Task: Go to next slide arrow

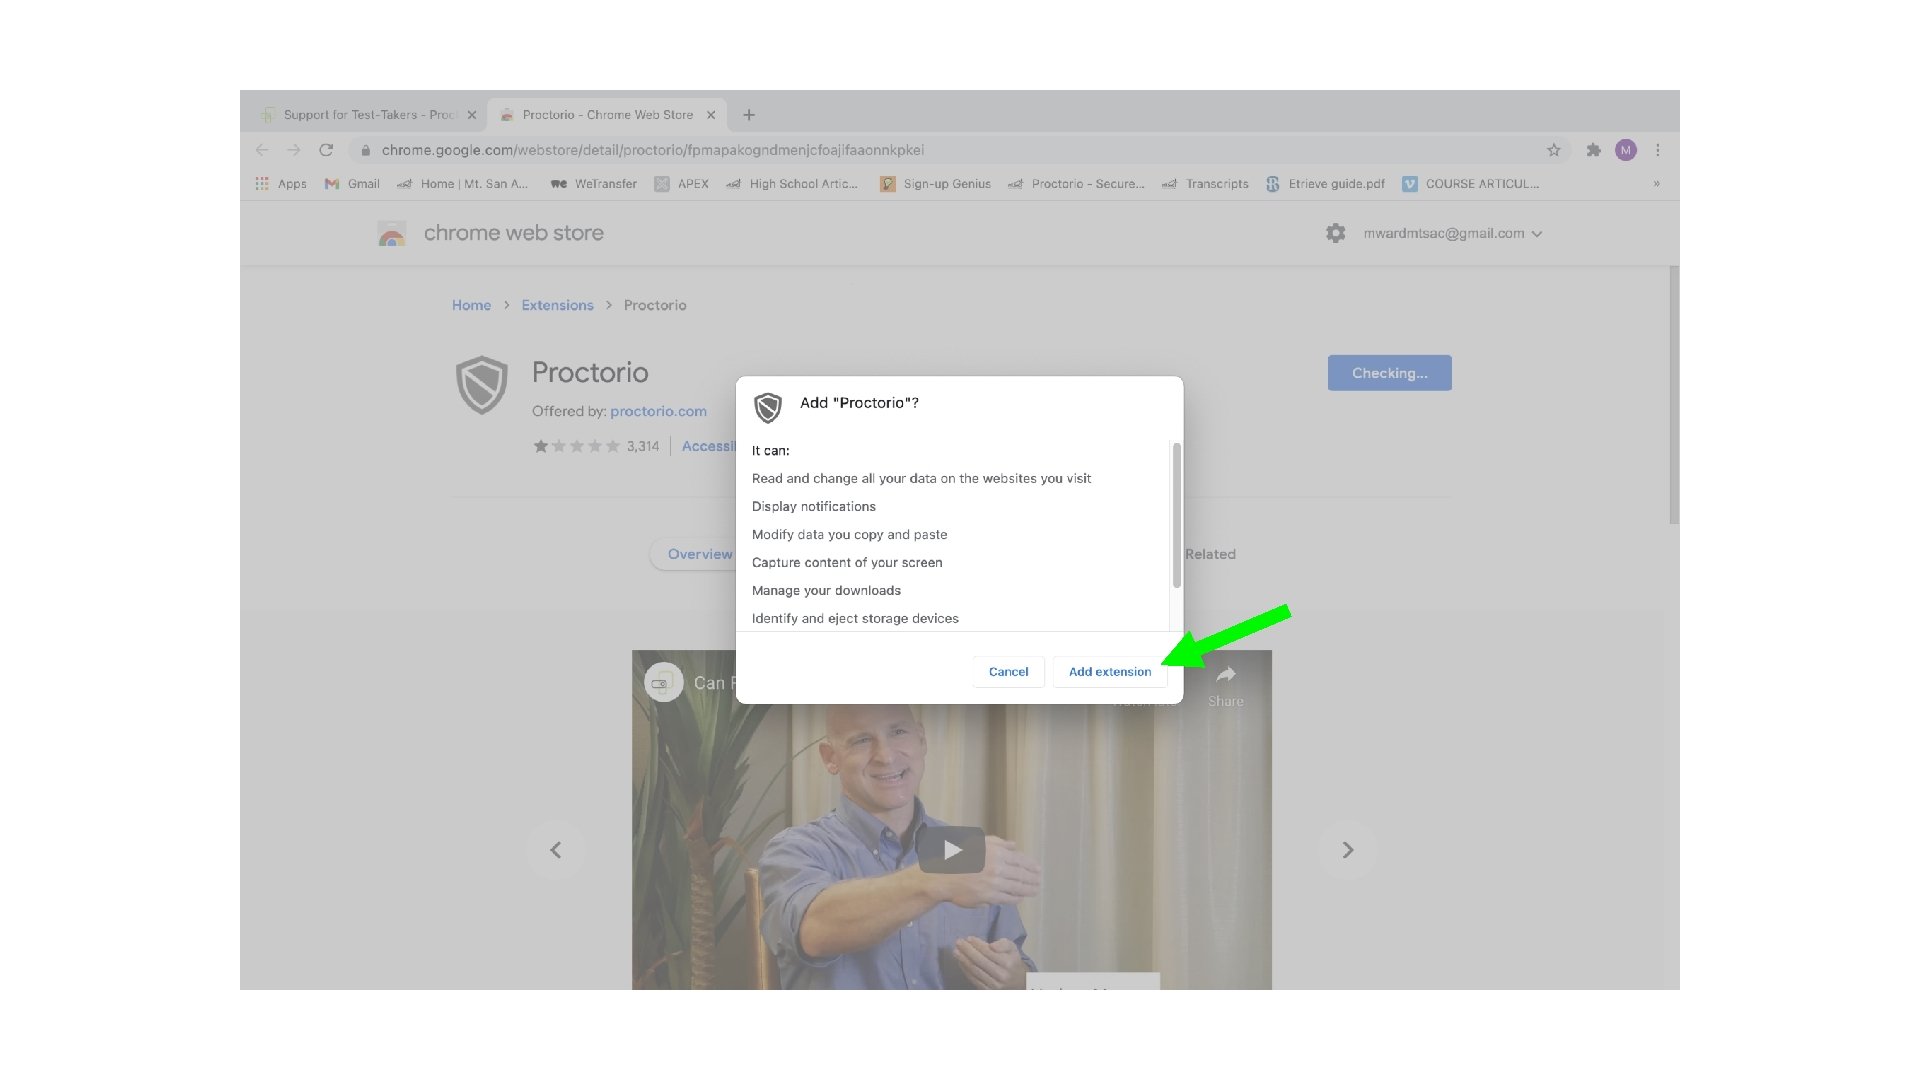Action: click(x=1347, y=850)
